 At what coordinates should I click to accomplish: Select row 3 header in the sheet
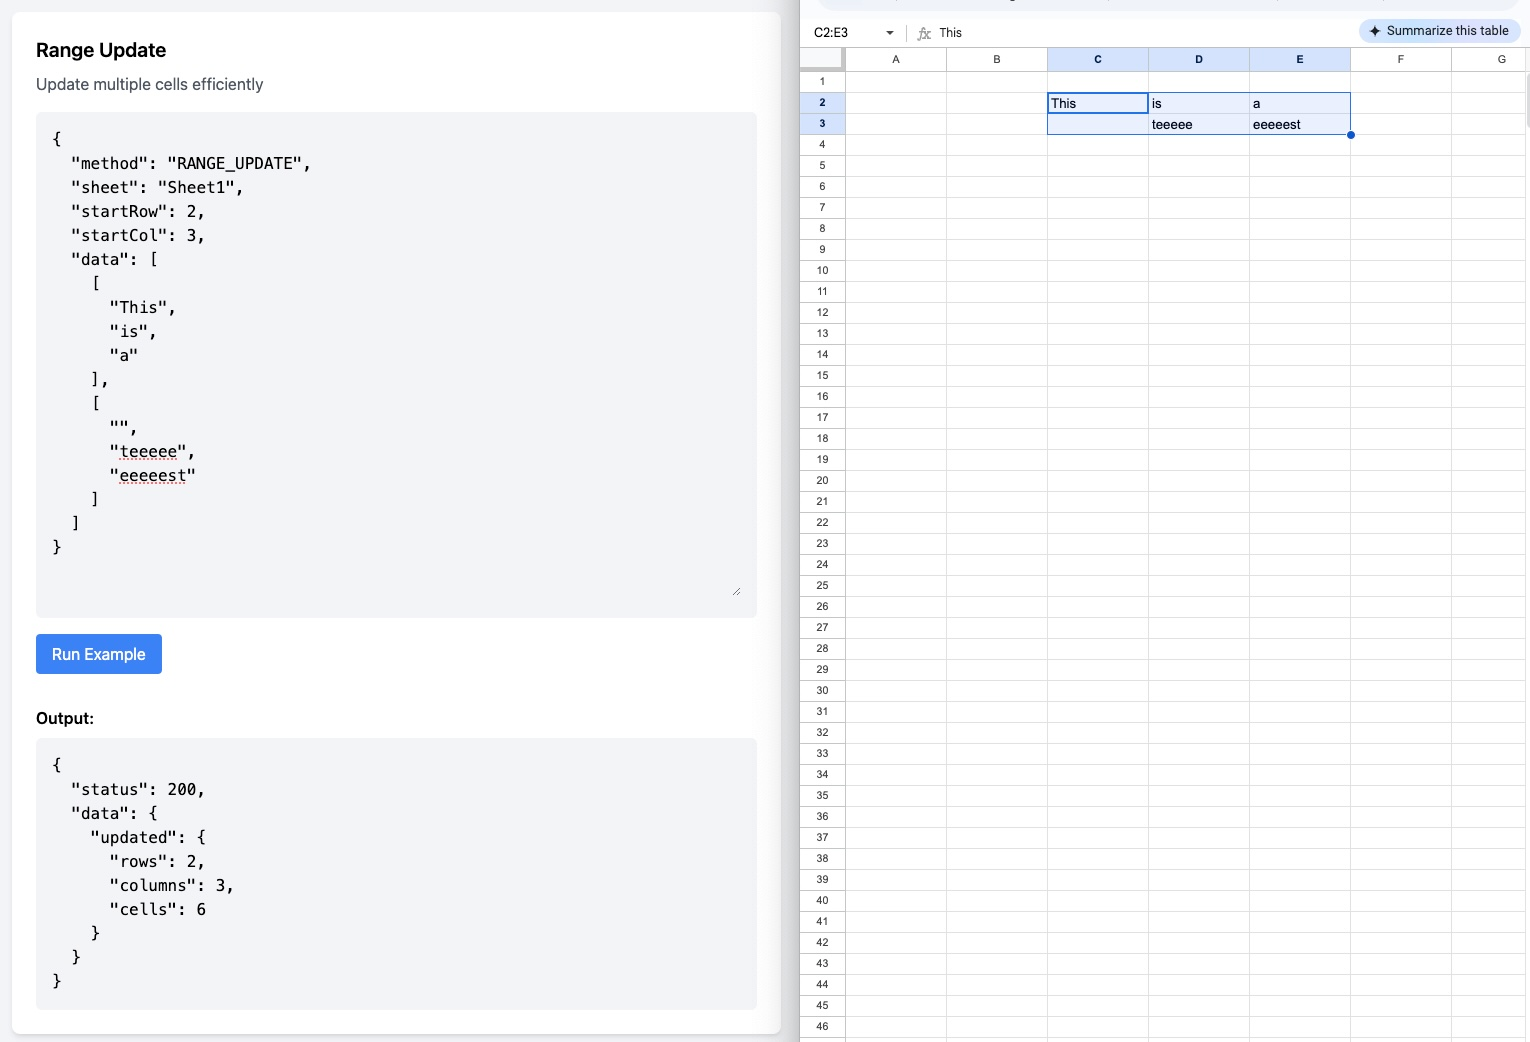[823, 124]
